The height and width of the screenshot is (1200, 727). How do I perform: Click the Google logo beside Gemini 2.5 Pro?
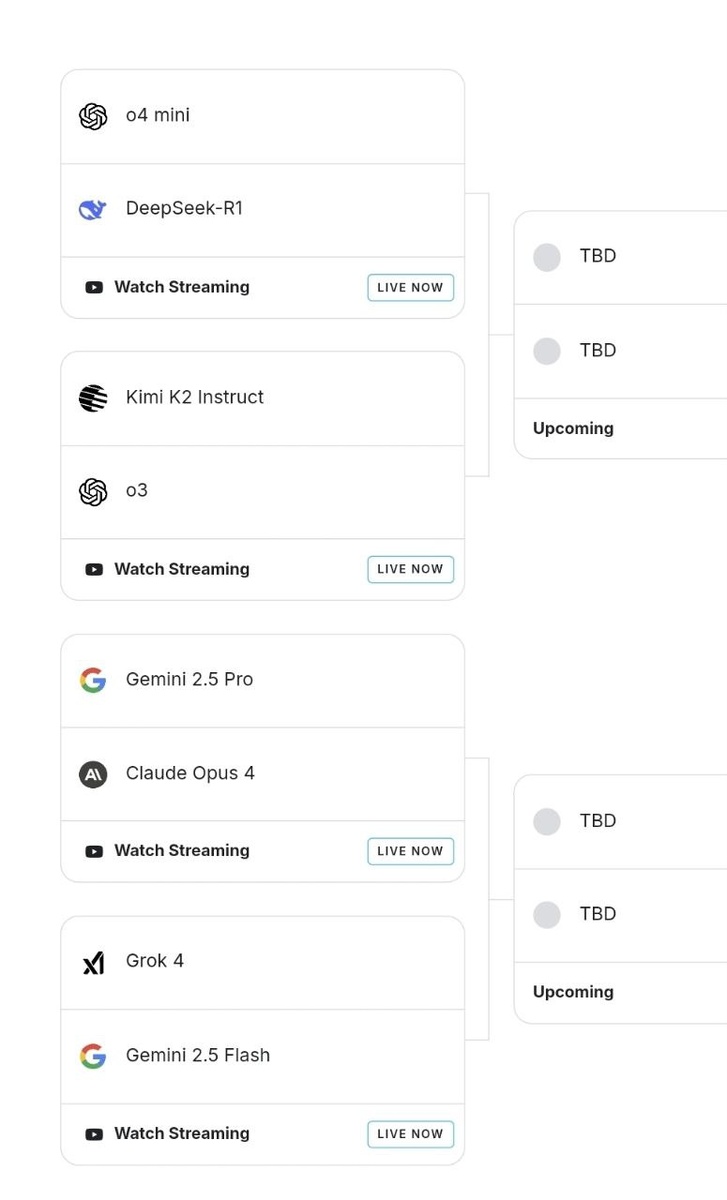pos(93,680)
